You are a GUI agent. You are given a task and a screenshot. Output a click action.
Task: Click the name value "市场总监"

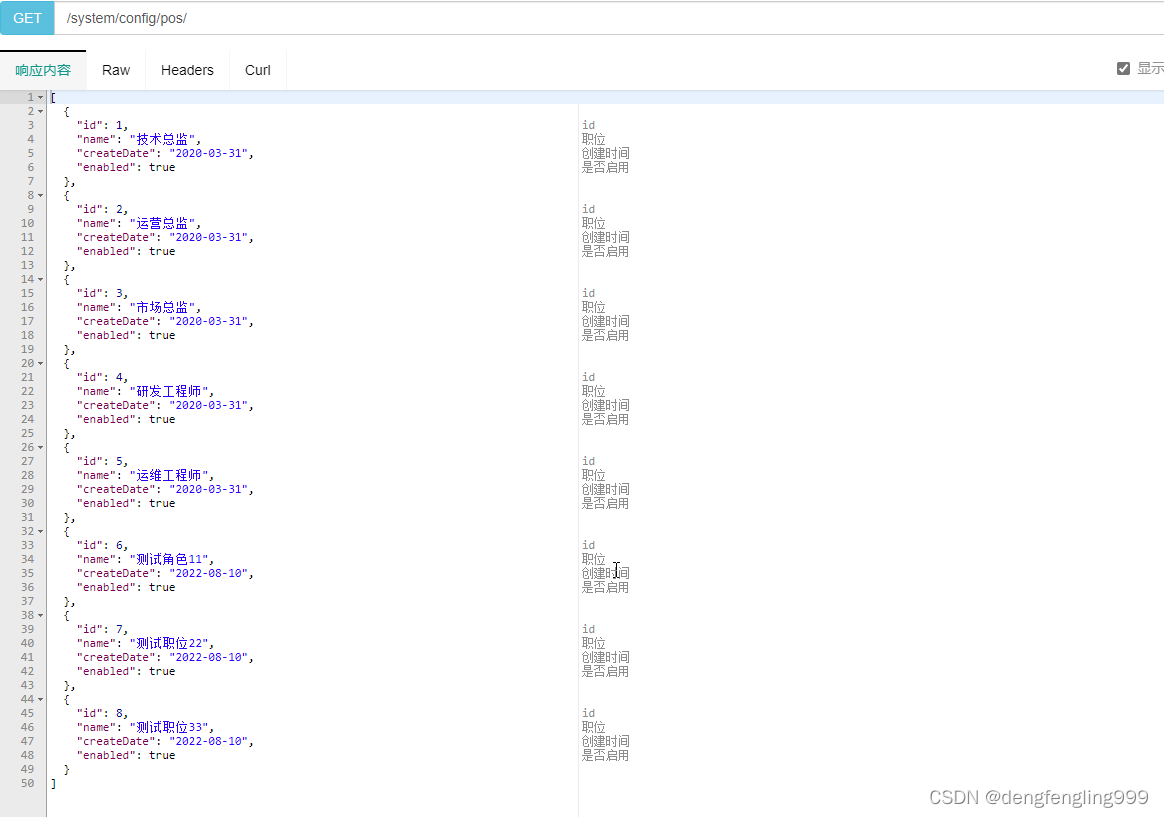[x=163, y=306]
